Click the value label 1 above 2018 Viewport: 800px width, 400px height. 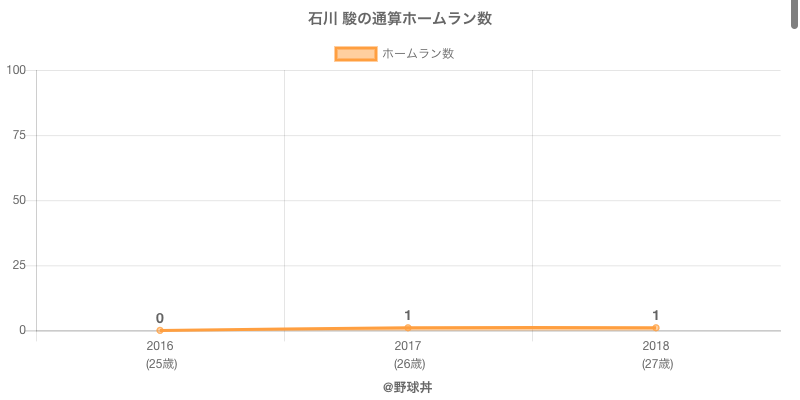656,315
